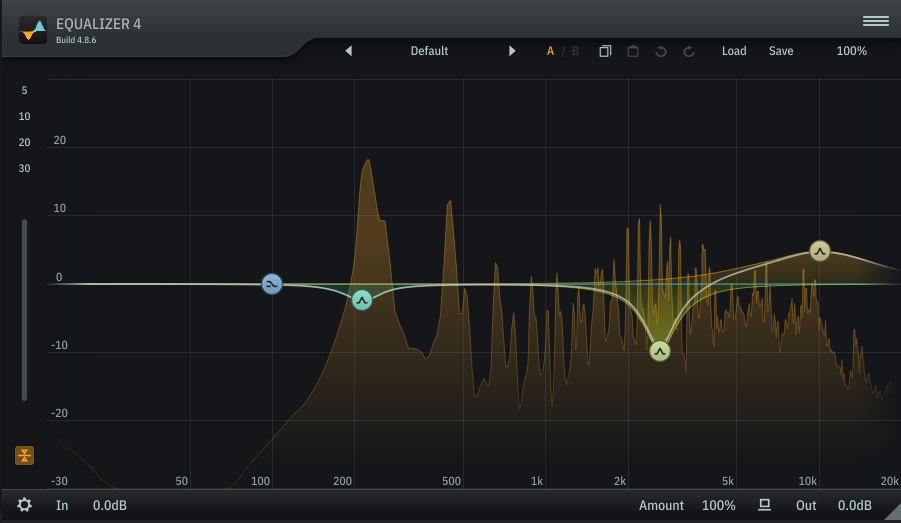This screenshot has width=901, height=523.
Task: Open the Default preset name menu
Action: click(x=429, y=51)
